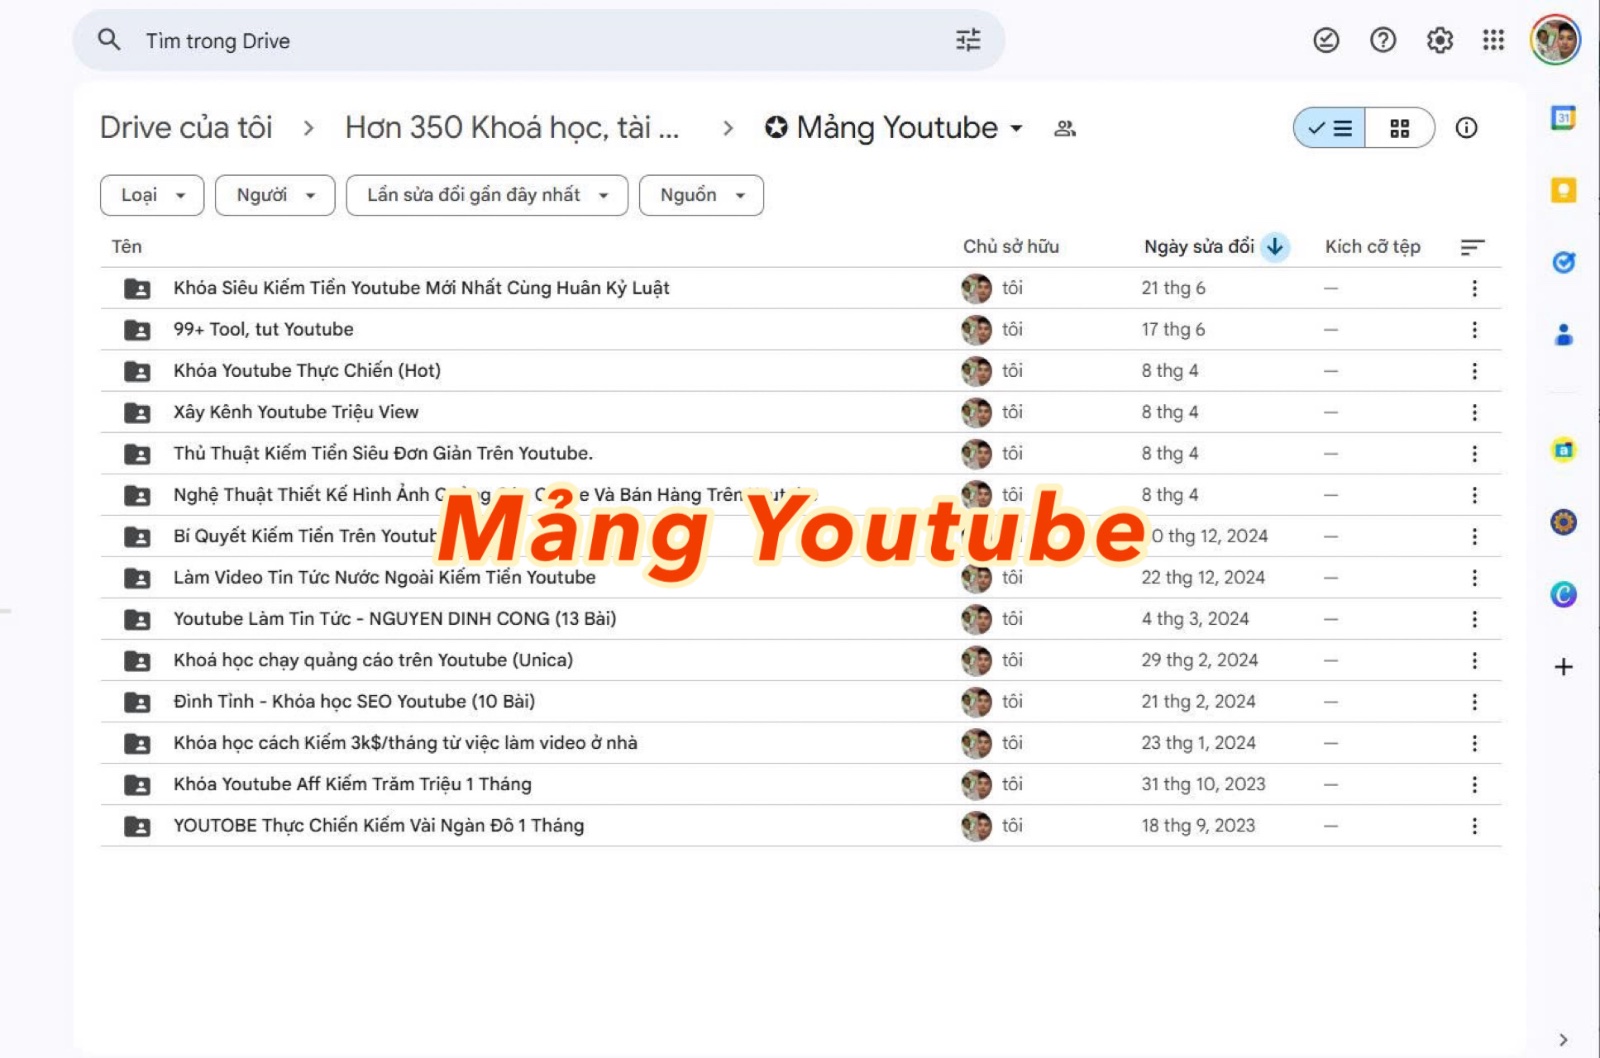This screenshot has height=1058, width=1600.
Task: Open the Help question mark
Action: pyautogui.click(x=1383, y=40)
